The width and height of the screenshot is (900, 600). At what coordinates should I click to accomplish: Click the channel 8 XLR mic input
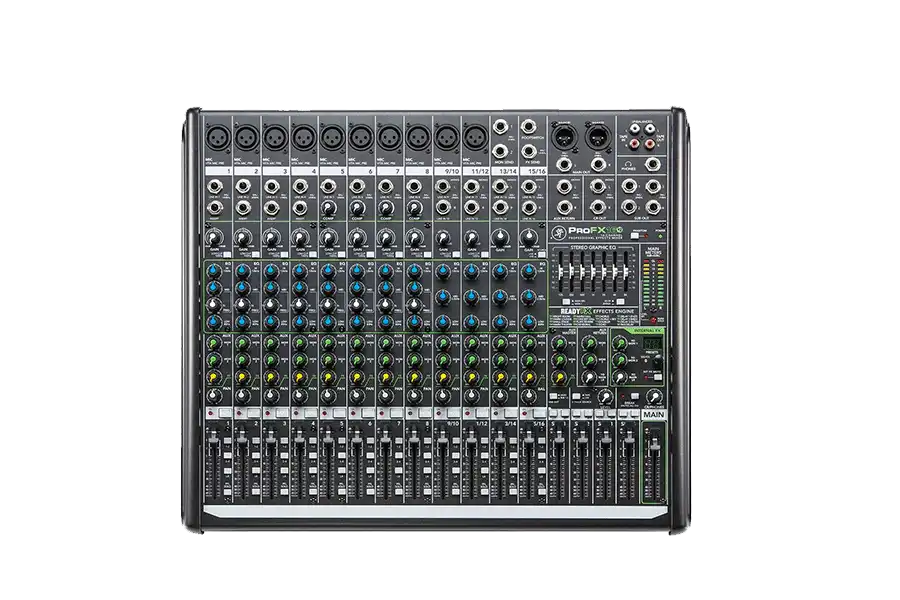pyautogui.click(x=418, y=135)
